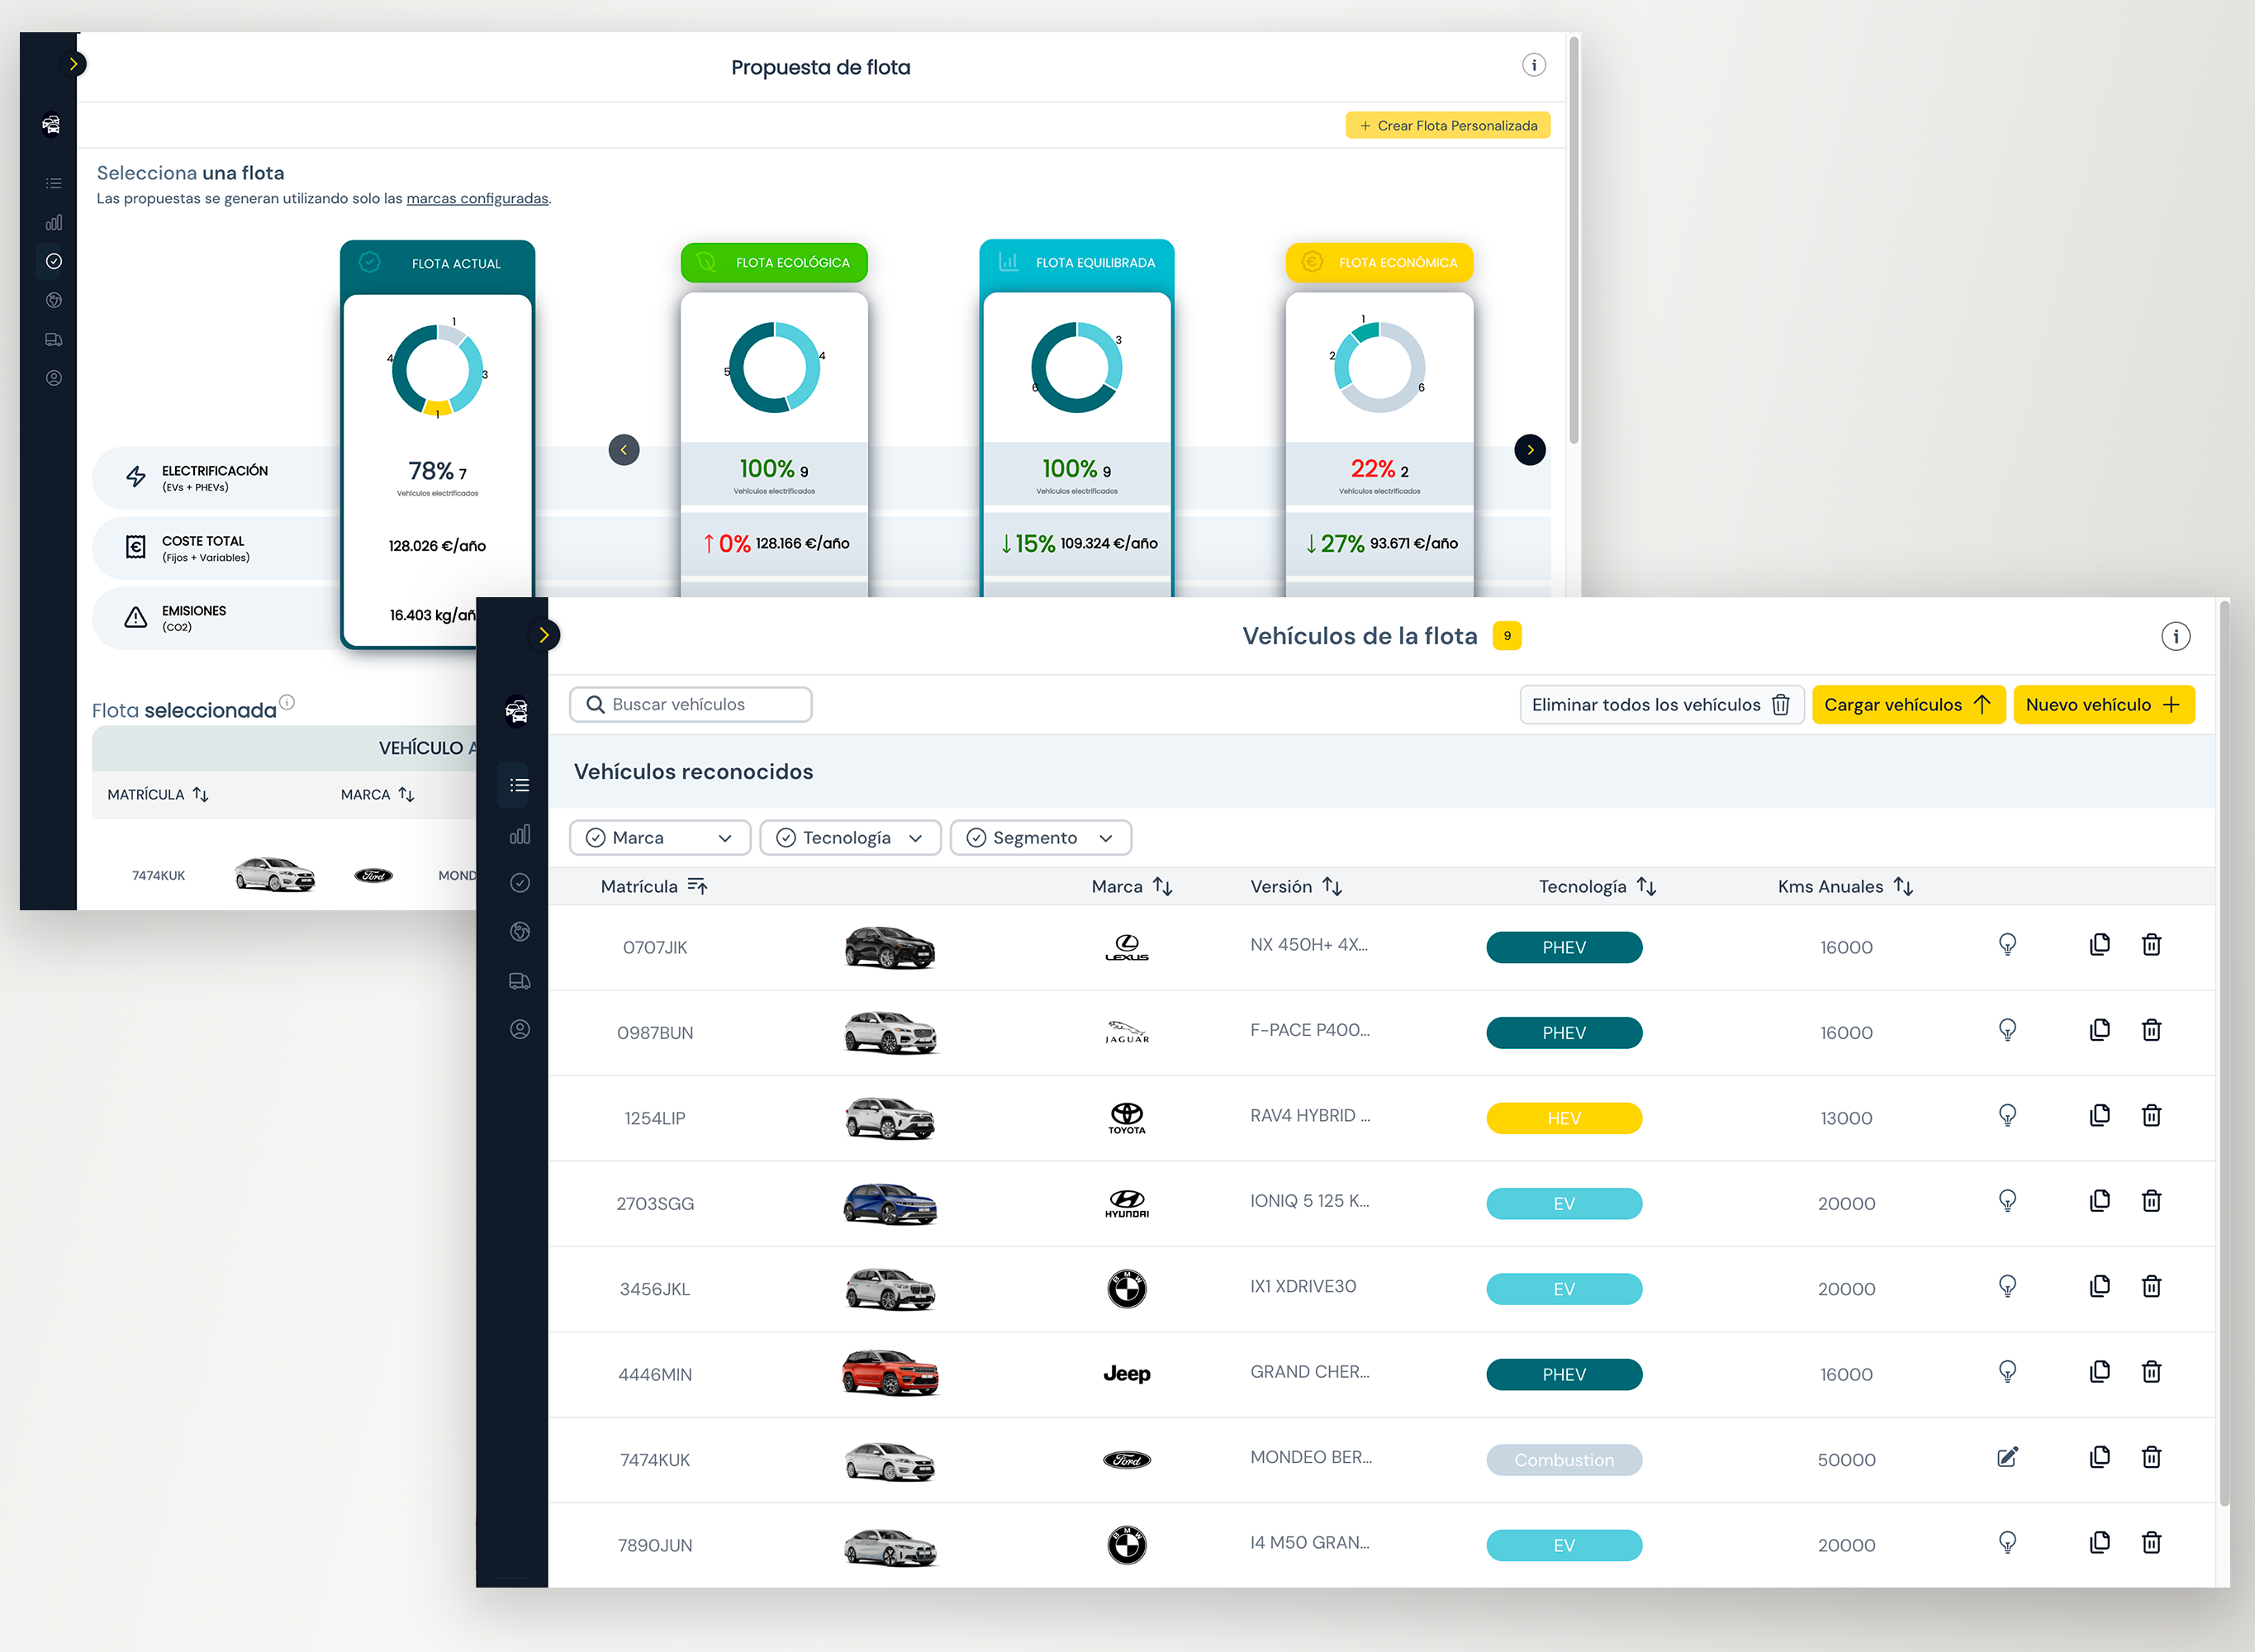Click 4446MIN license plate cell
The width and height of the screenshot is (2255, 1652).
(654, 1375)
